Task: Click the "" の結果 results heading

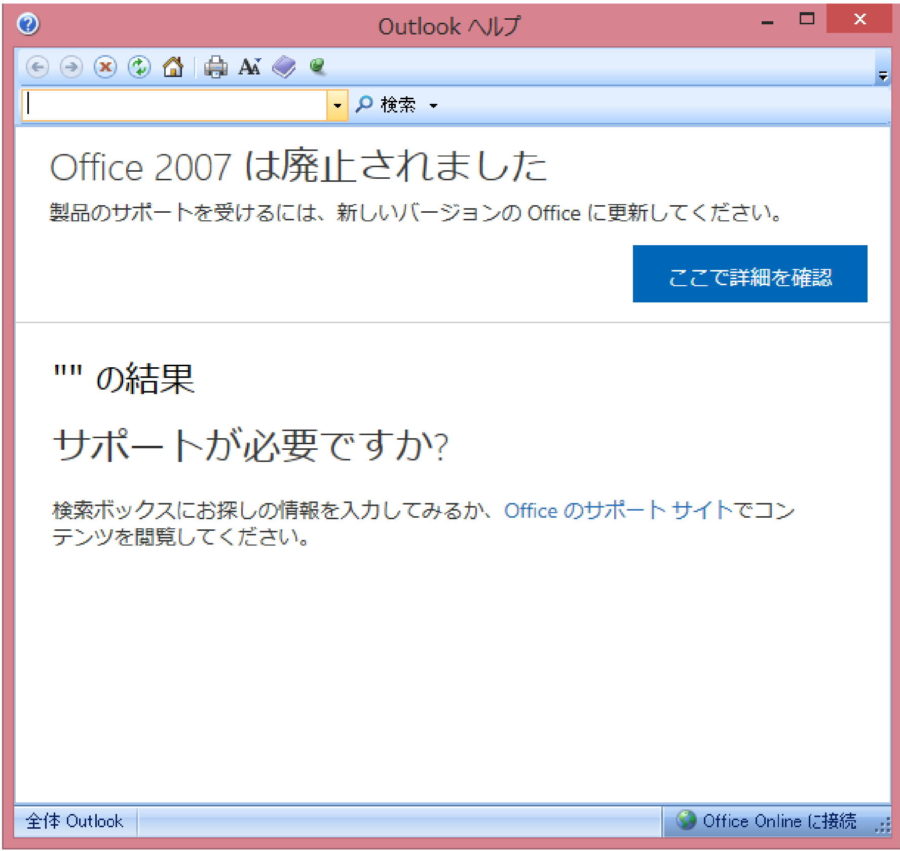Action: click(124, 378)
